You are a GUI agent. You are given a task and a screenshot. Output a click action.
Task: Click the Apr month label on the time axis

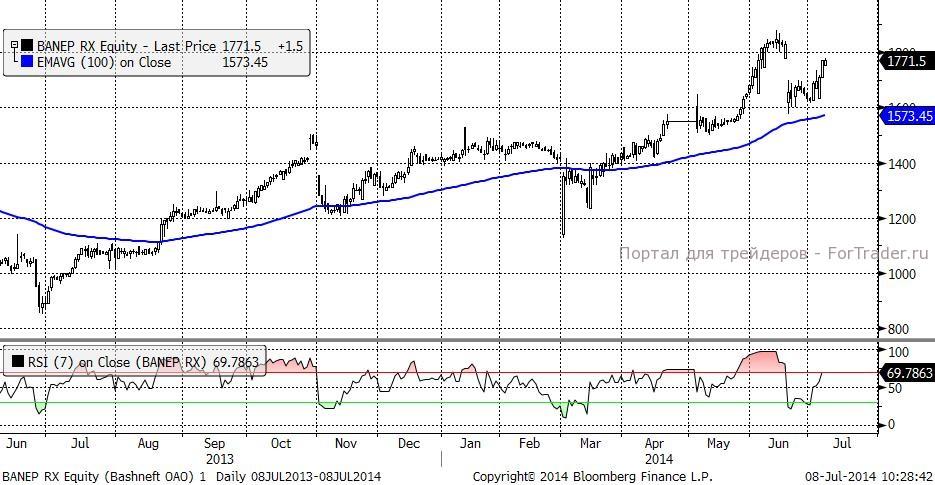point(654,444)
